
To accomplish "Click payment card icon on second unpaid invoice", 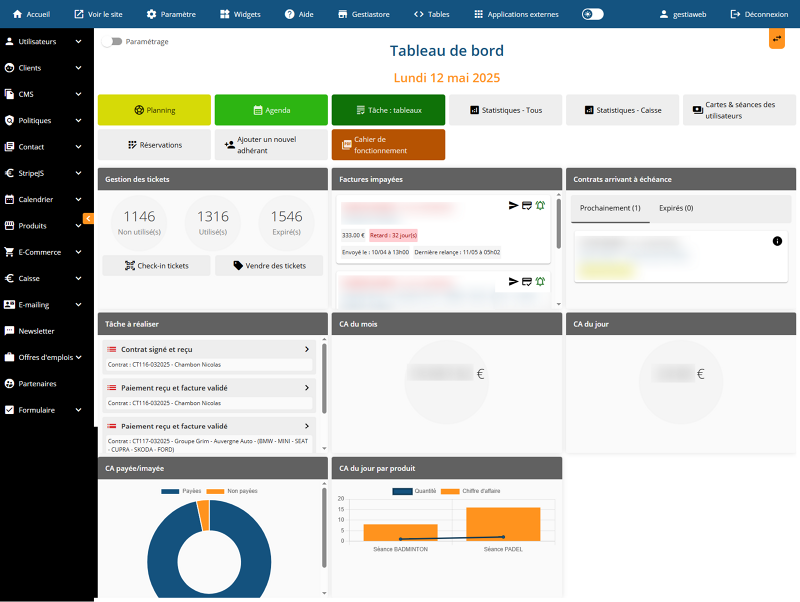I will [527, 282].
